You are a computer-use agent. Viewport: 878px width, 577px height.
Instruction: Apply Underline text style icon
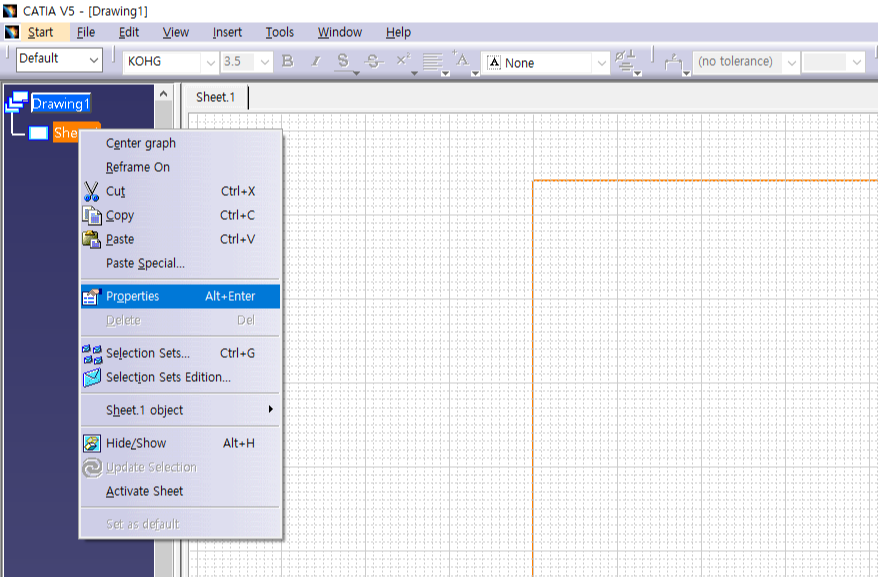pos(343,61)
